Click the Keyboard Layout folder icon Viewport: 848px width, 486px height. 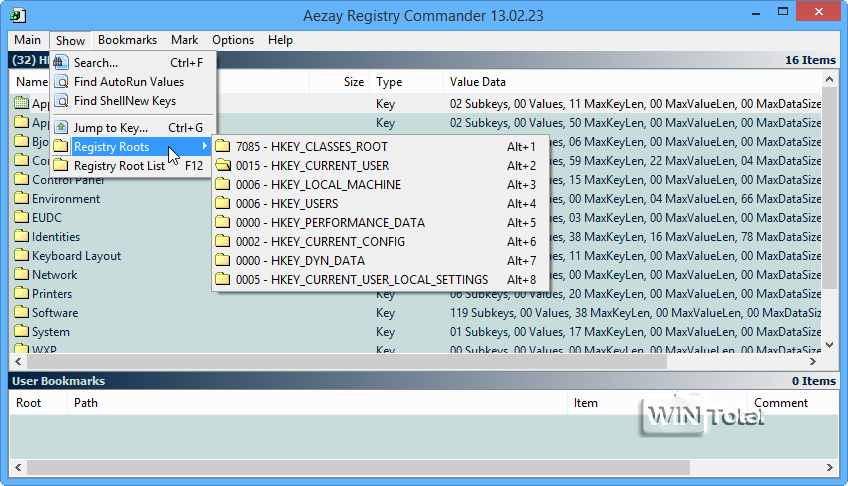click(22, 255)
